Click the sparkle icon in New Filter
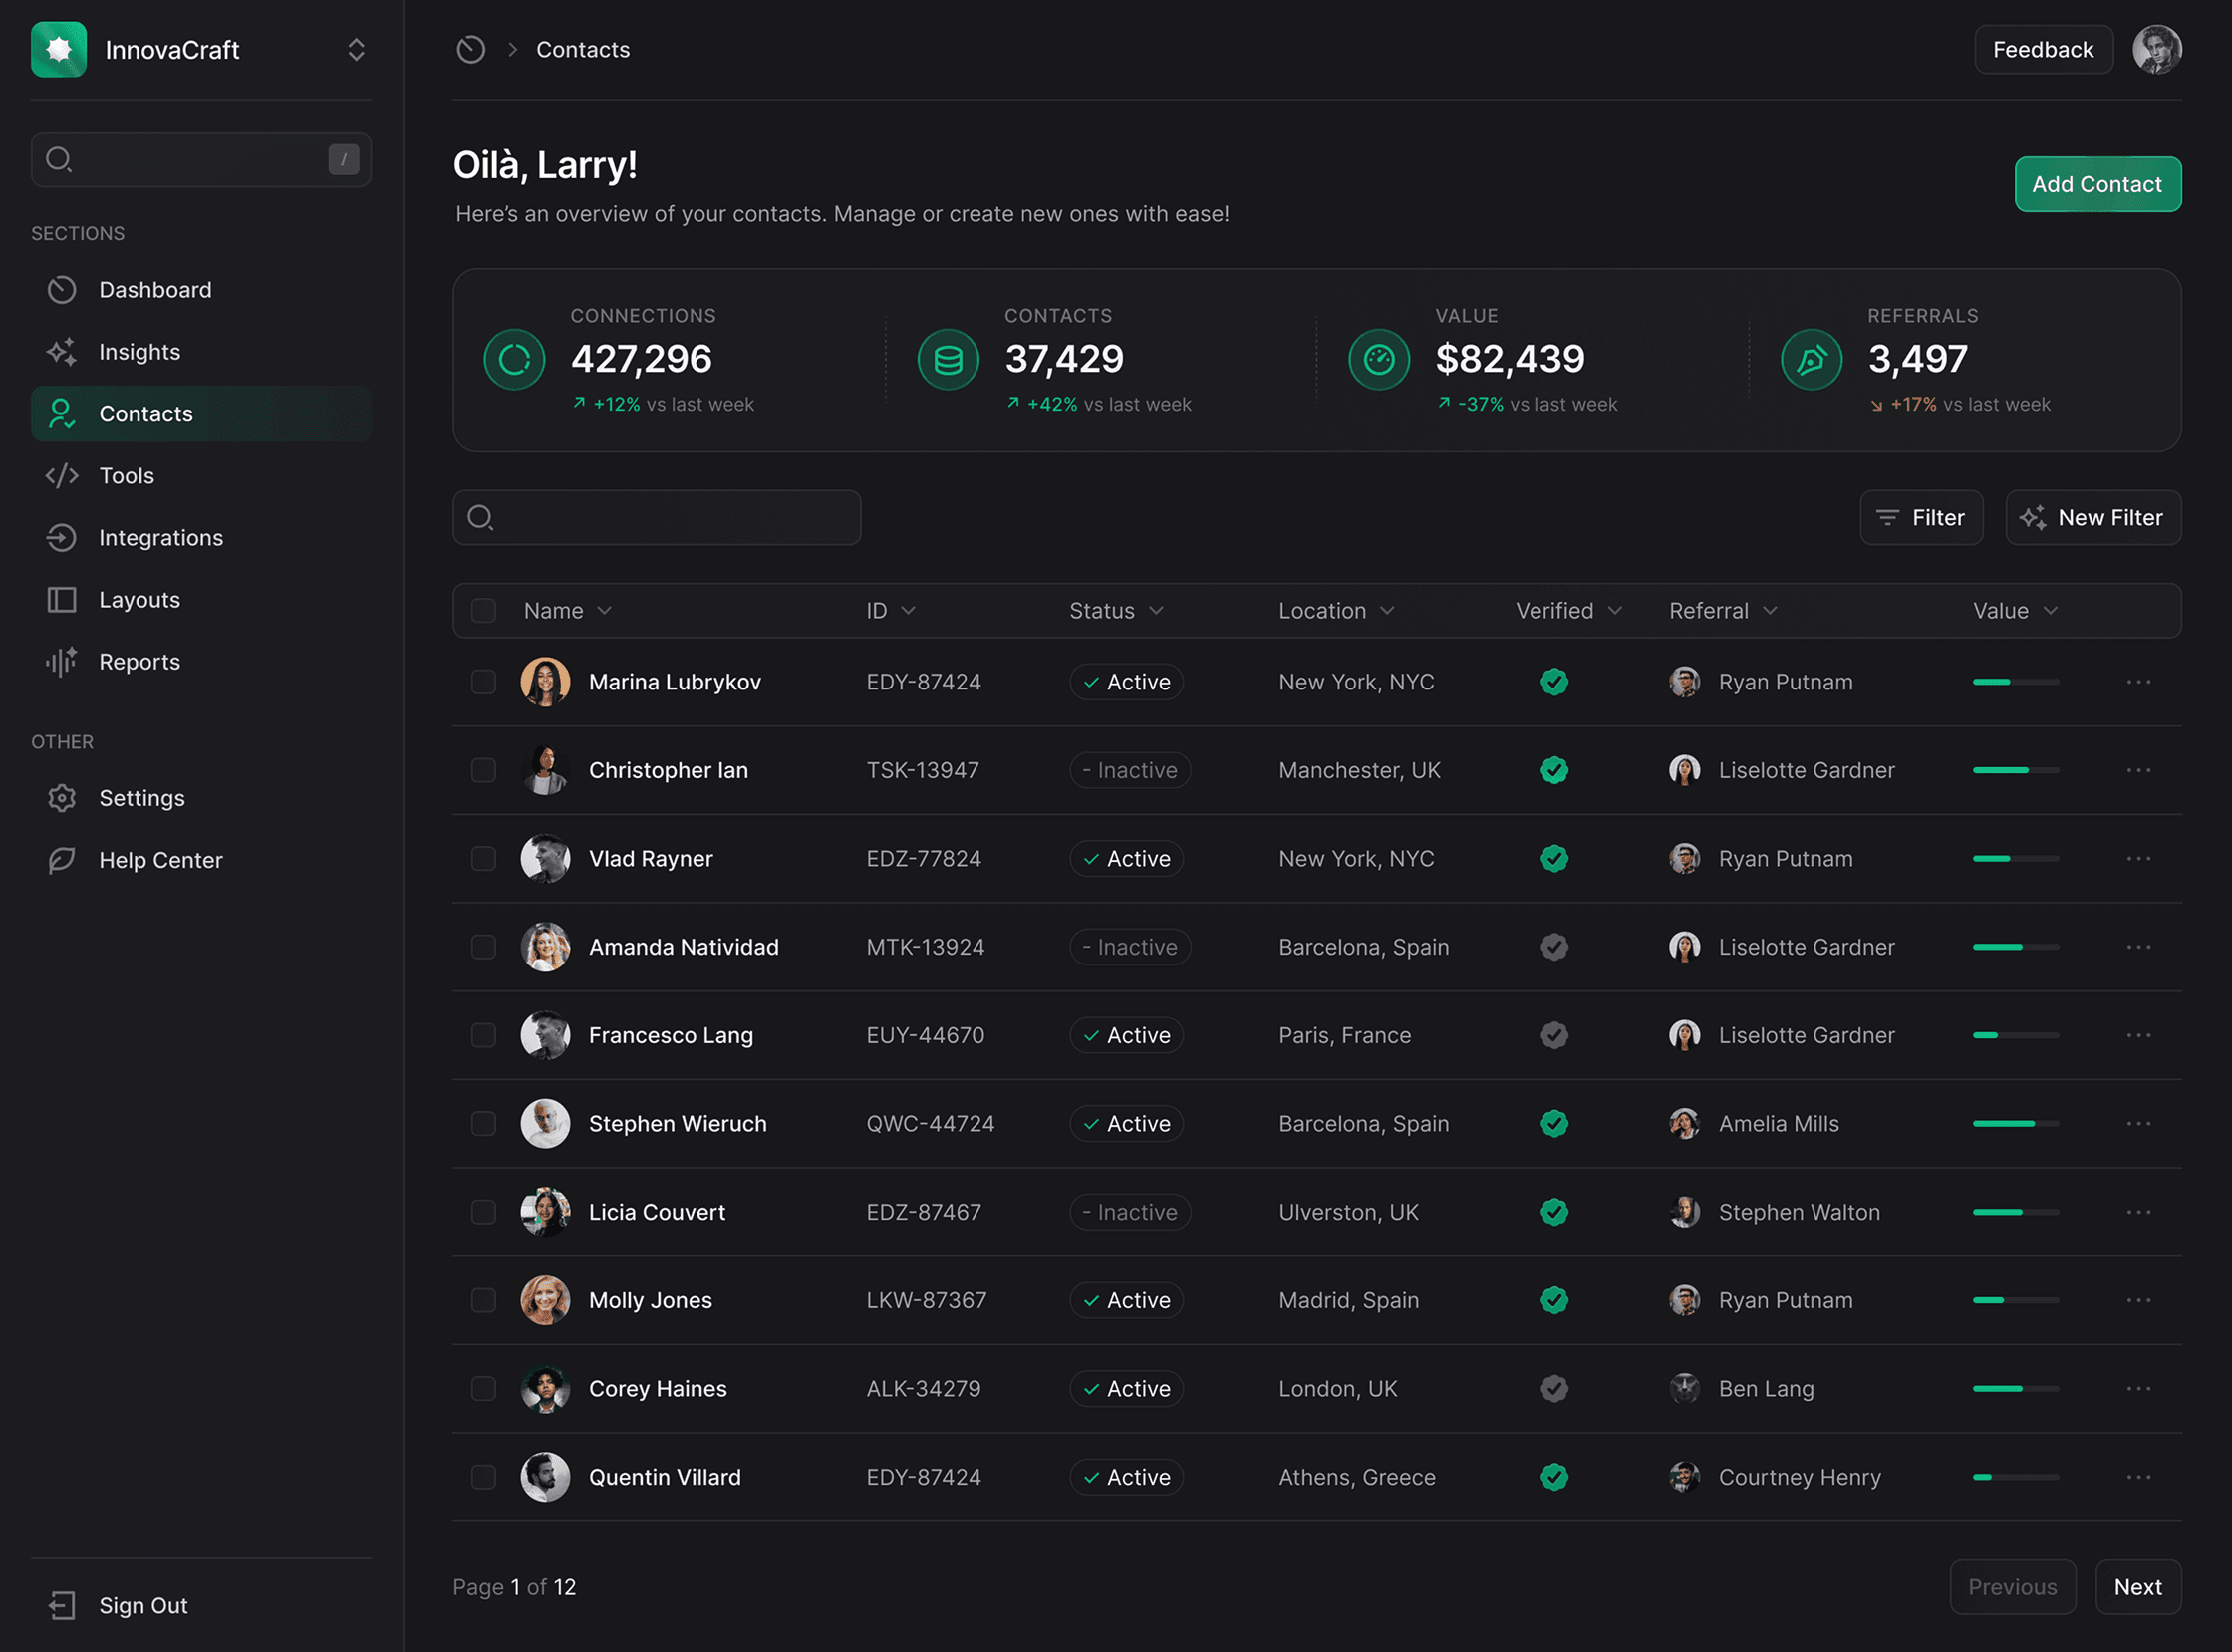 click(2032, 518)
